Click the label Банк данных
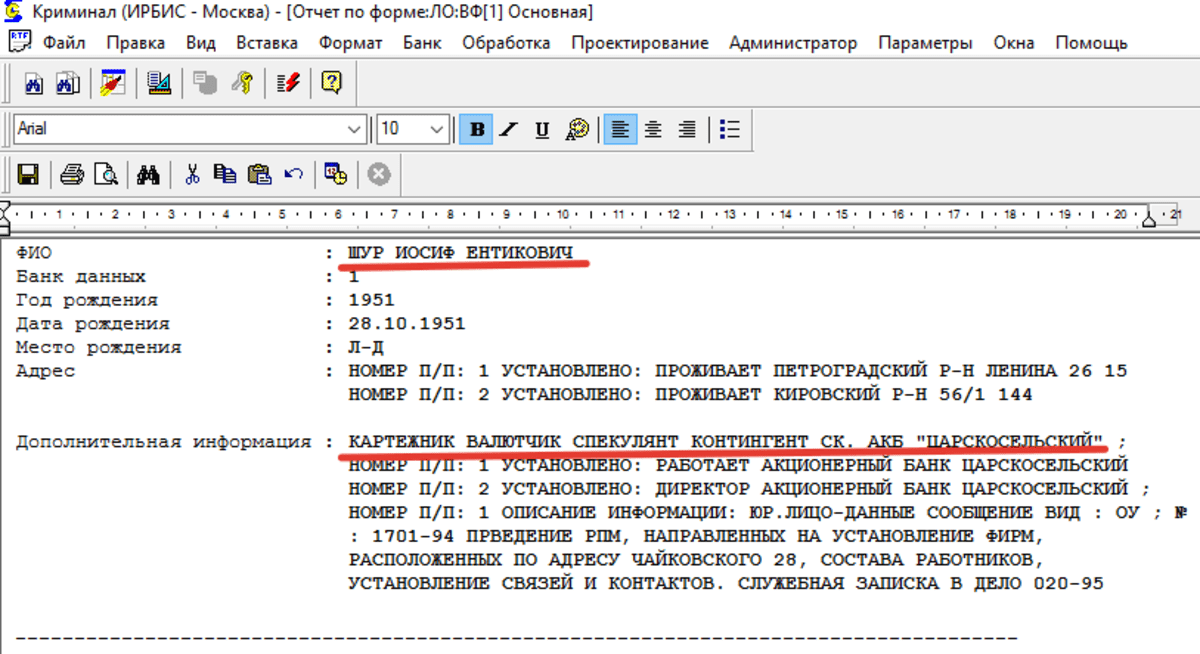The image size is (1200, 654). coord(80,277)
